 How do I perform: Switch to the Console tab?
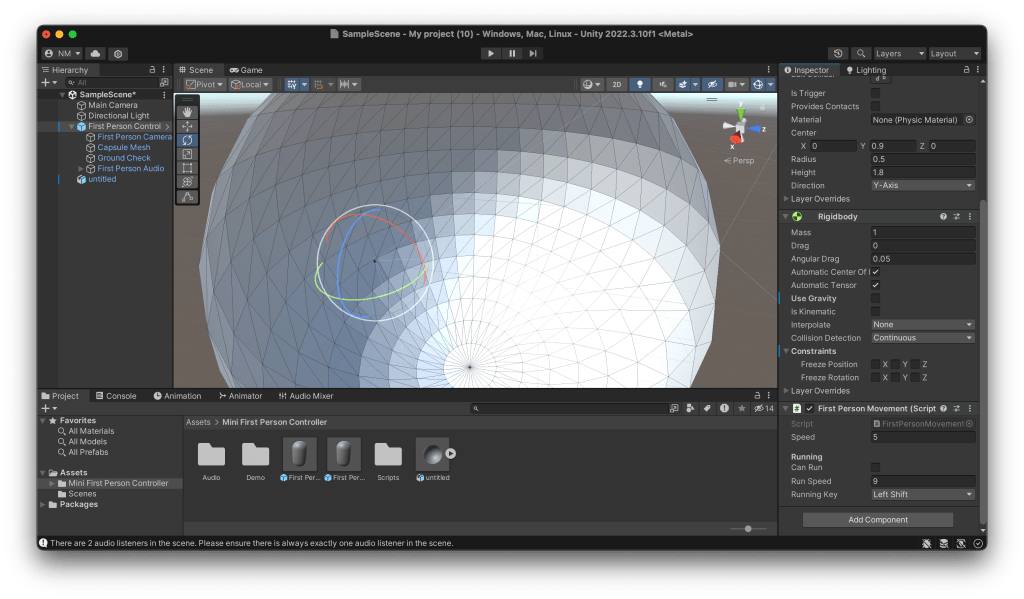click(x=115, y=396)
